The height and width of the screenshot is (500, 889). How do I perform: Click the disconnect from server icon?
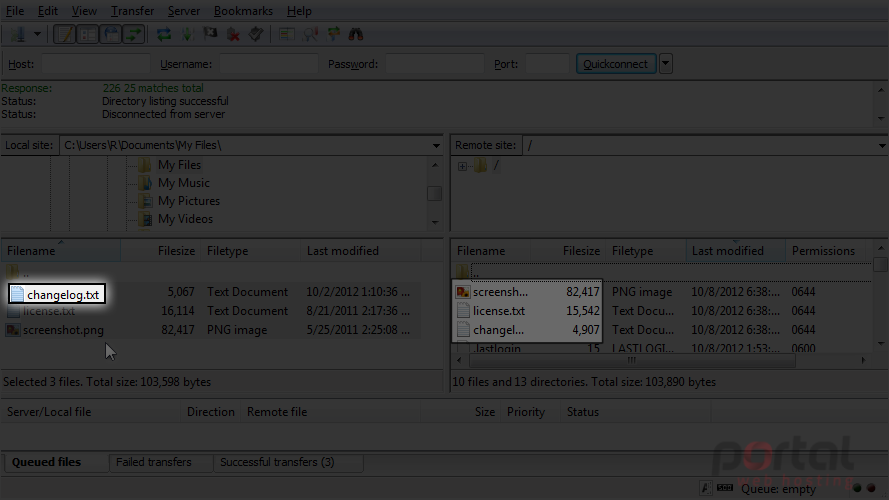click(233, 35)
